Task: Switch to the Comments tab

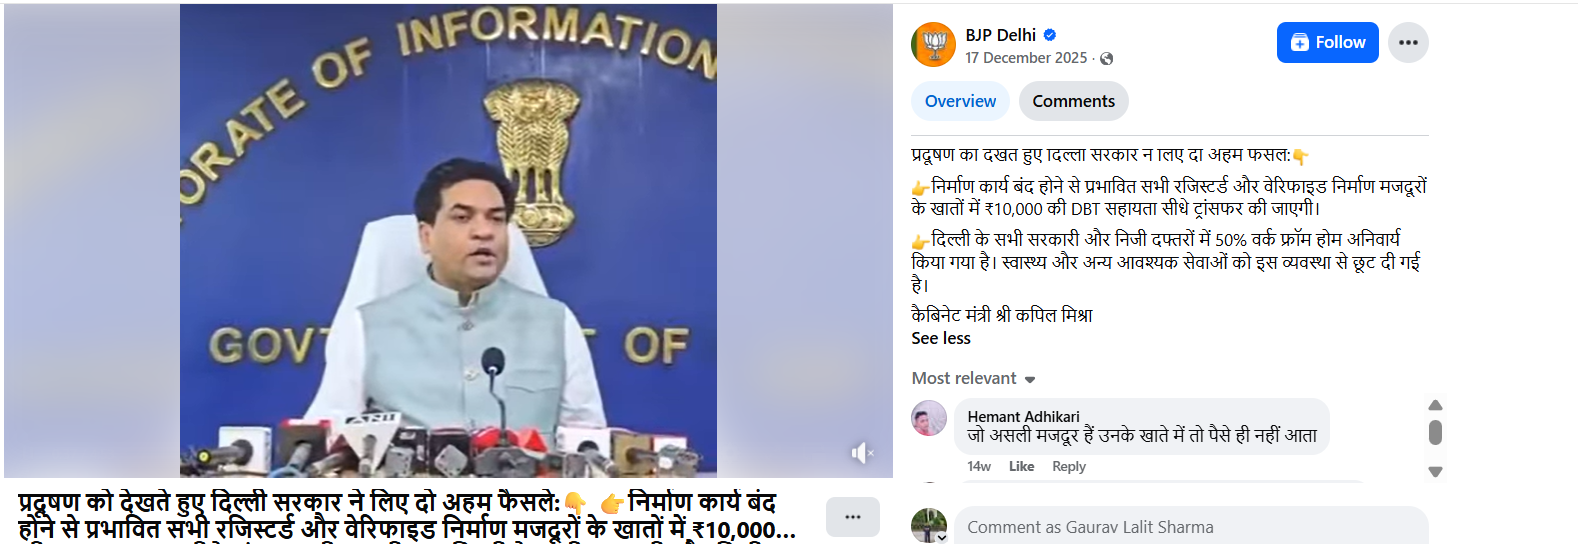Action: tap(1073, 101)
